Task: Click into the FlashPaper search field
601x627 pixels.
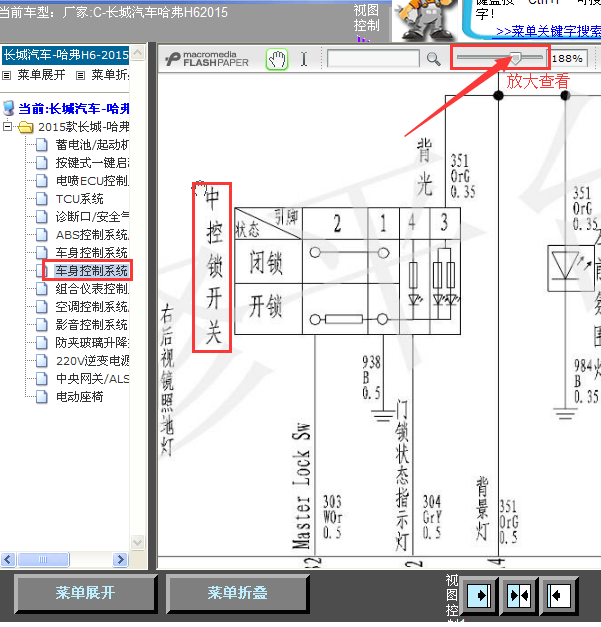Action: click(x=373, y=59)
